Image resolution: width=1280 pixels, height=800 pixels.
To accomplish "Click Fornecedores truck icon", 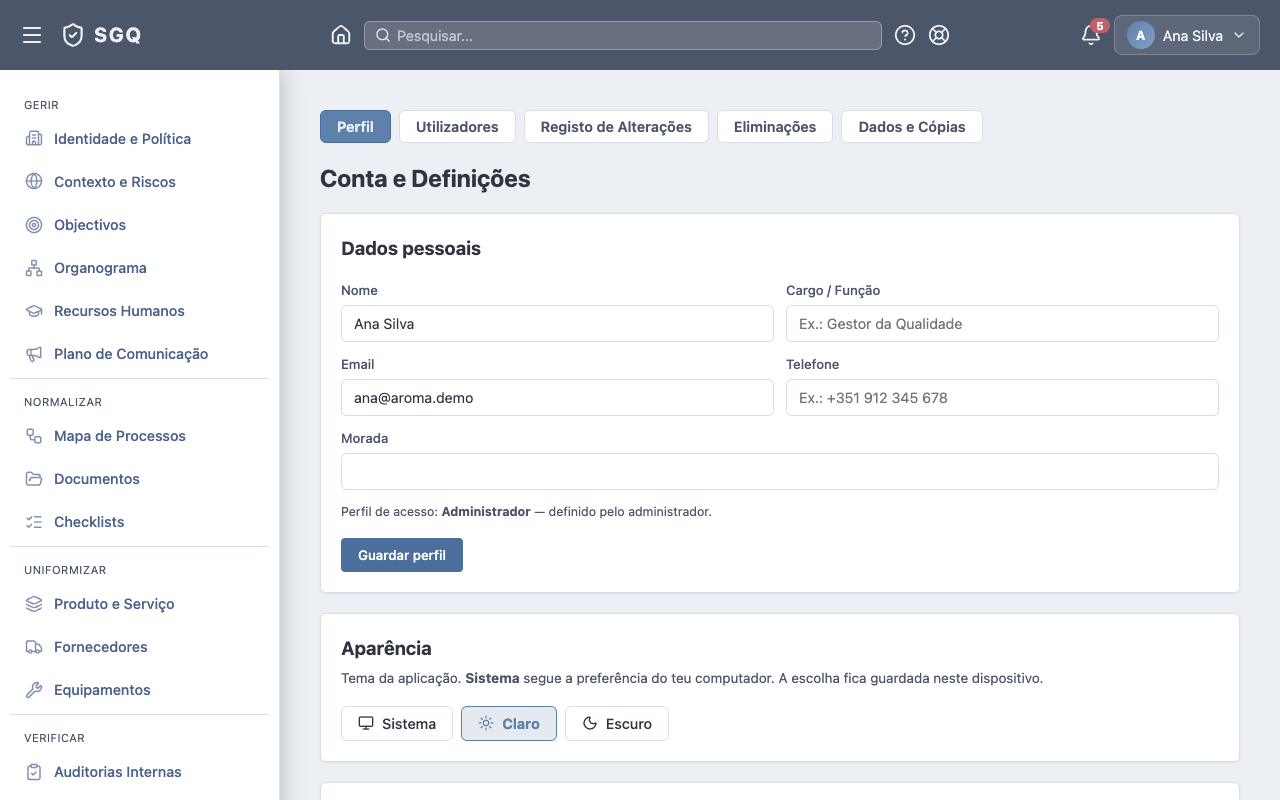I will (34, 647).
